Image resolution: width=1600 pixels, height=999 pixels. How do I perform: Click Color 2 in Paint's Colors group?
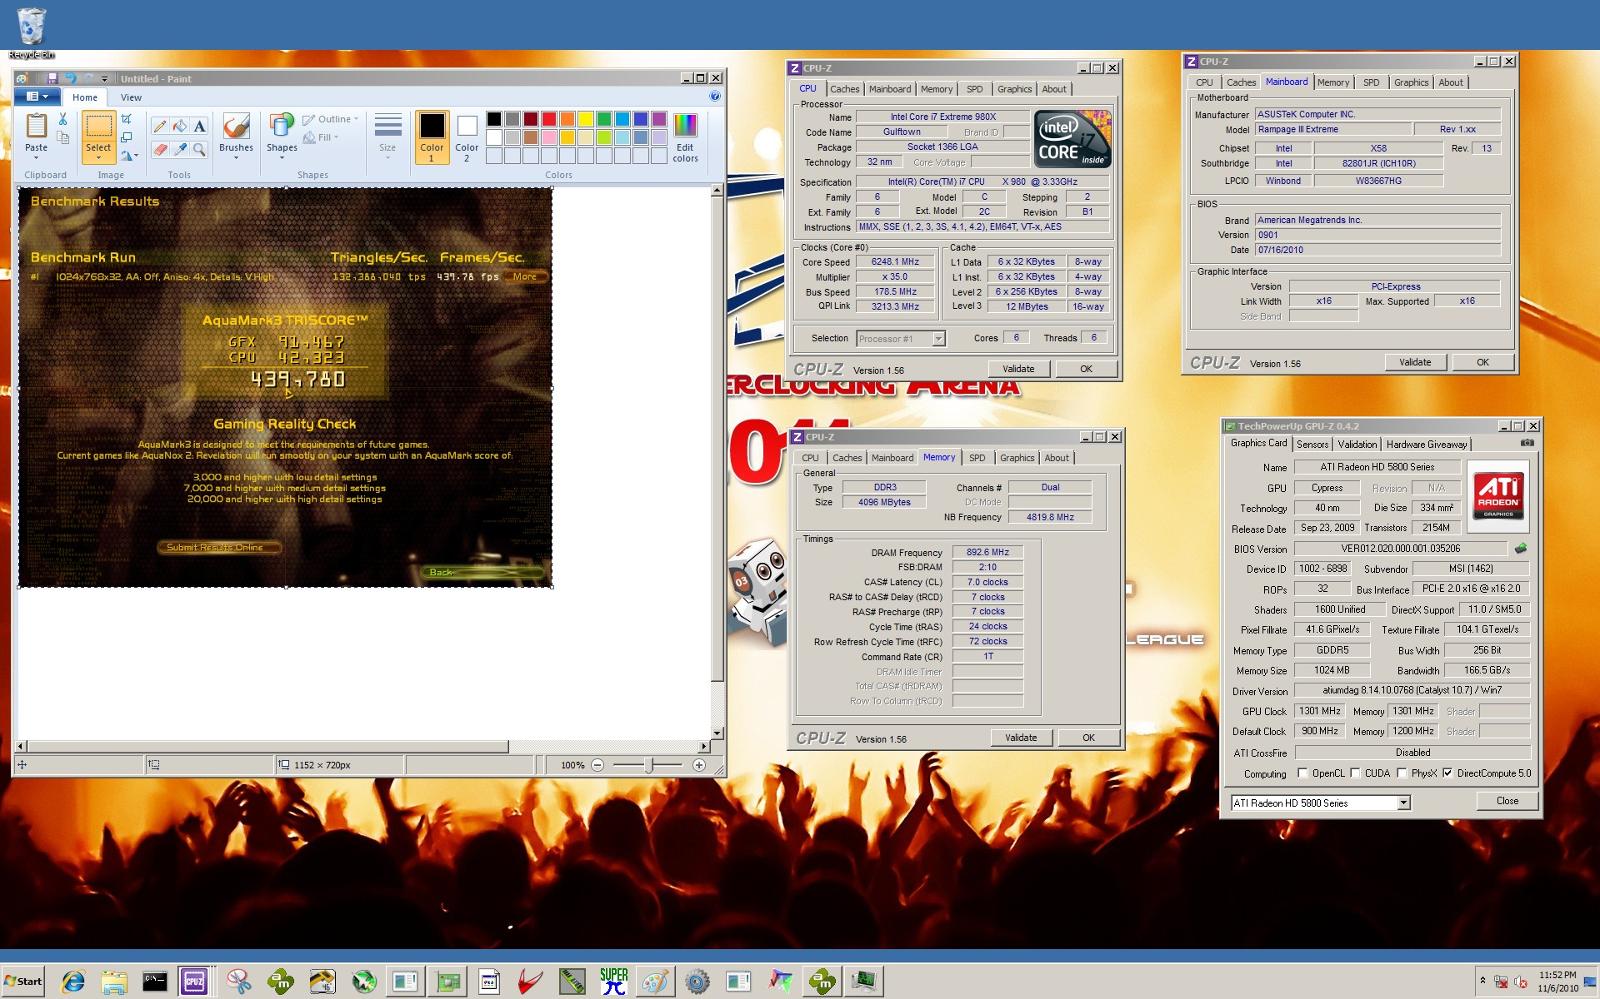(x=467, y=137)
